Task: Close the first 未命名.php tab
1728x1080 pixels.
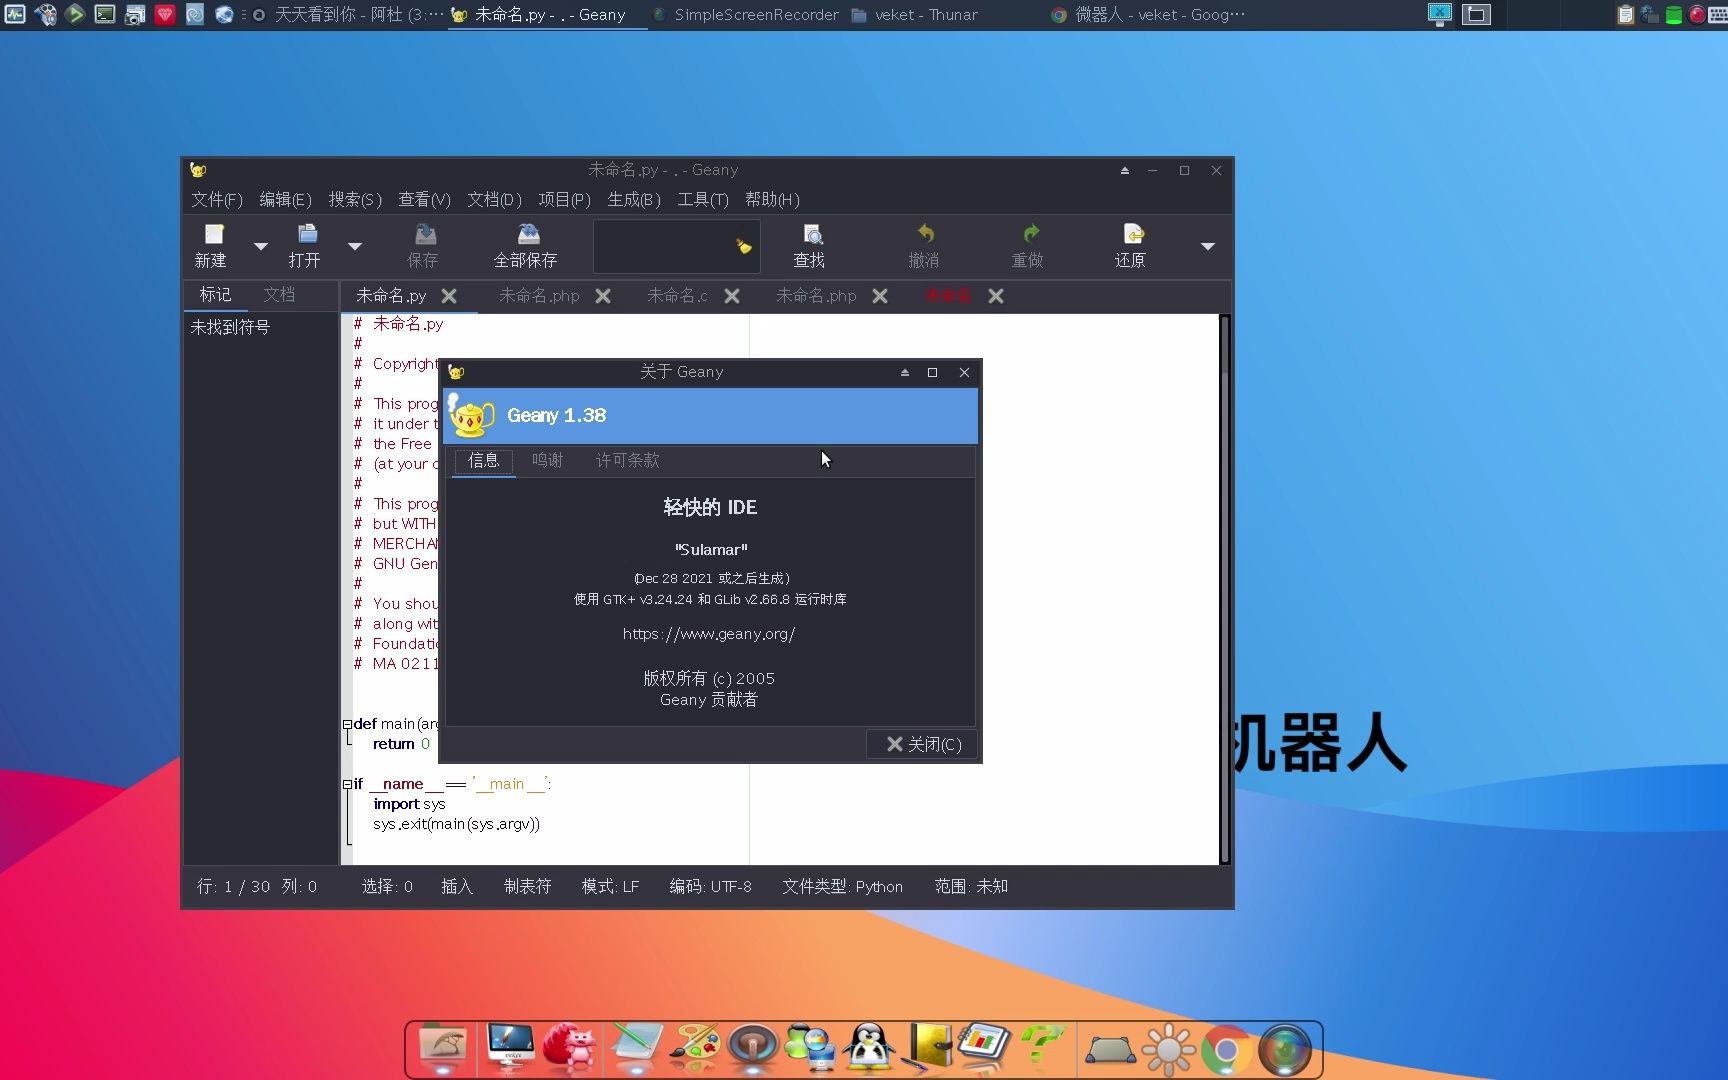Action: pos(603,296)
